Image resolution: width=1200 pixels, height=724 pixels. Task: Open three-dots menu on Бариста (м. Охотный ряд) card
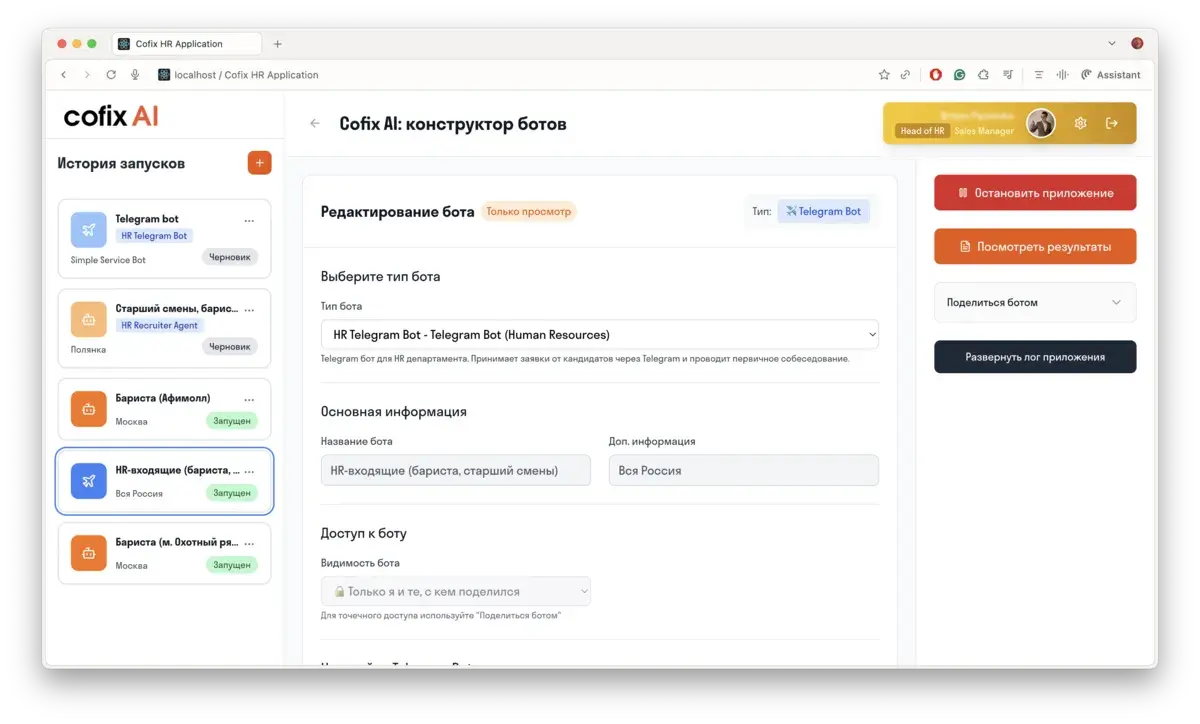pos(249,543)
